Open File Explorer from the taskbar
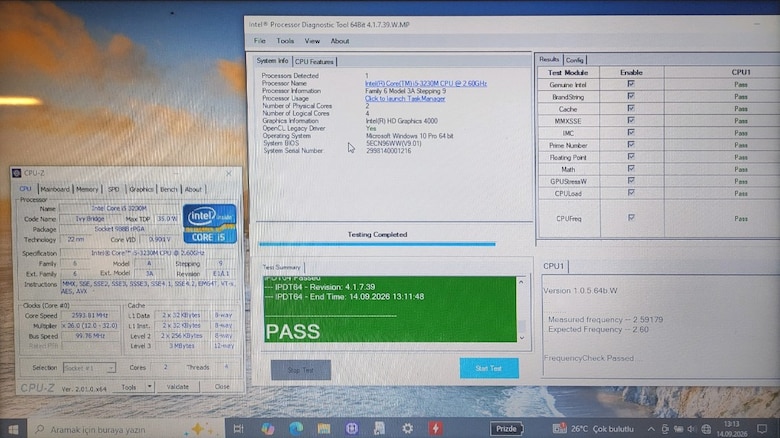 (324, 429)
